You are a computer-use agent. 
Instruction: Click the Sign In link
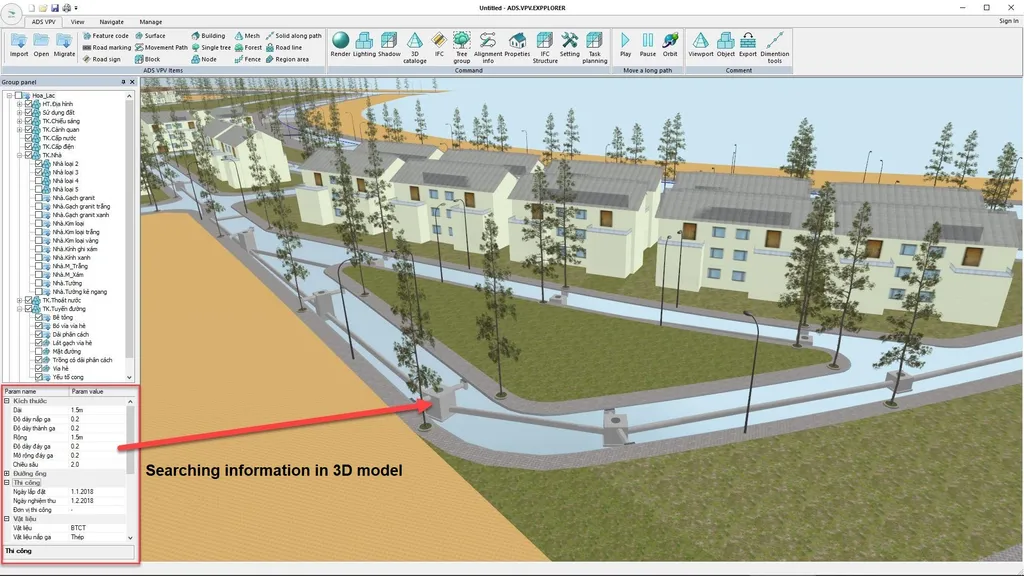[x=1008, y=21]
